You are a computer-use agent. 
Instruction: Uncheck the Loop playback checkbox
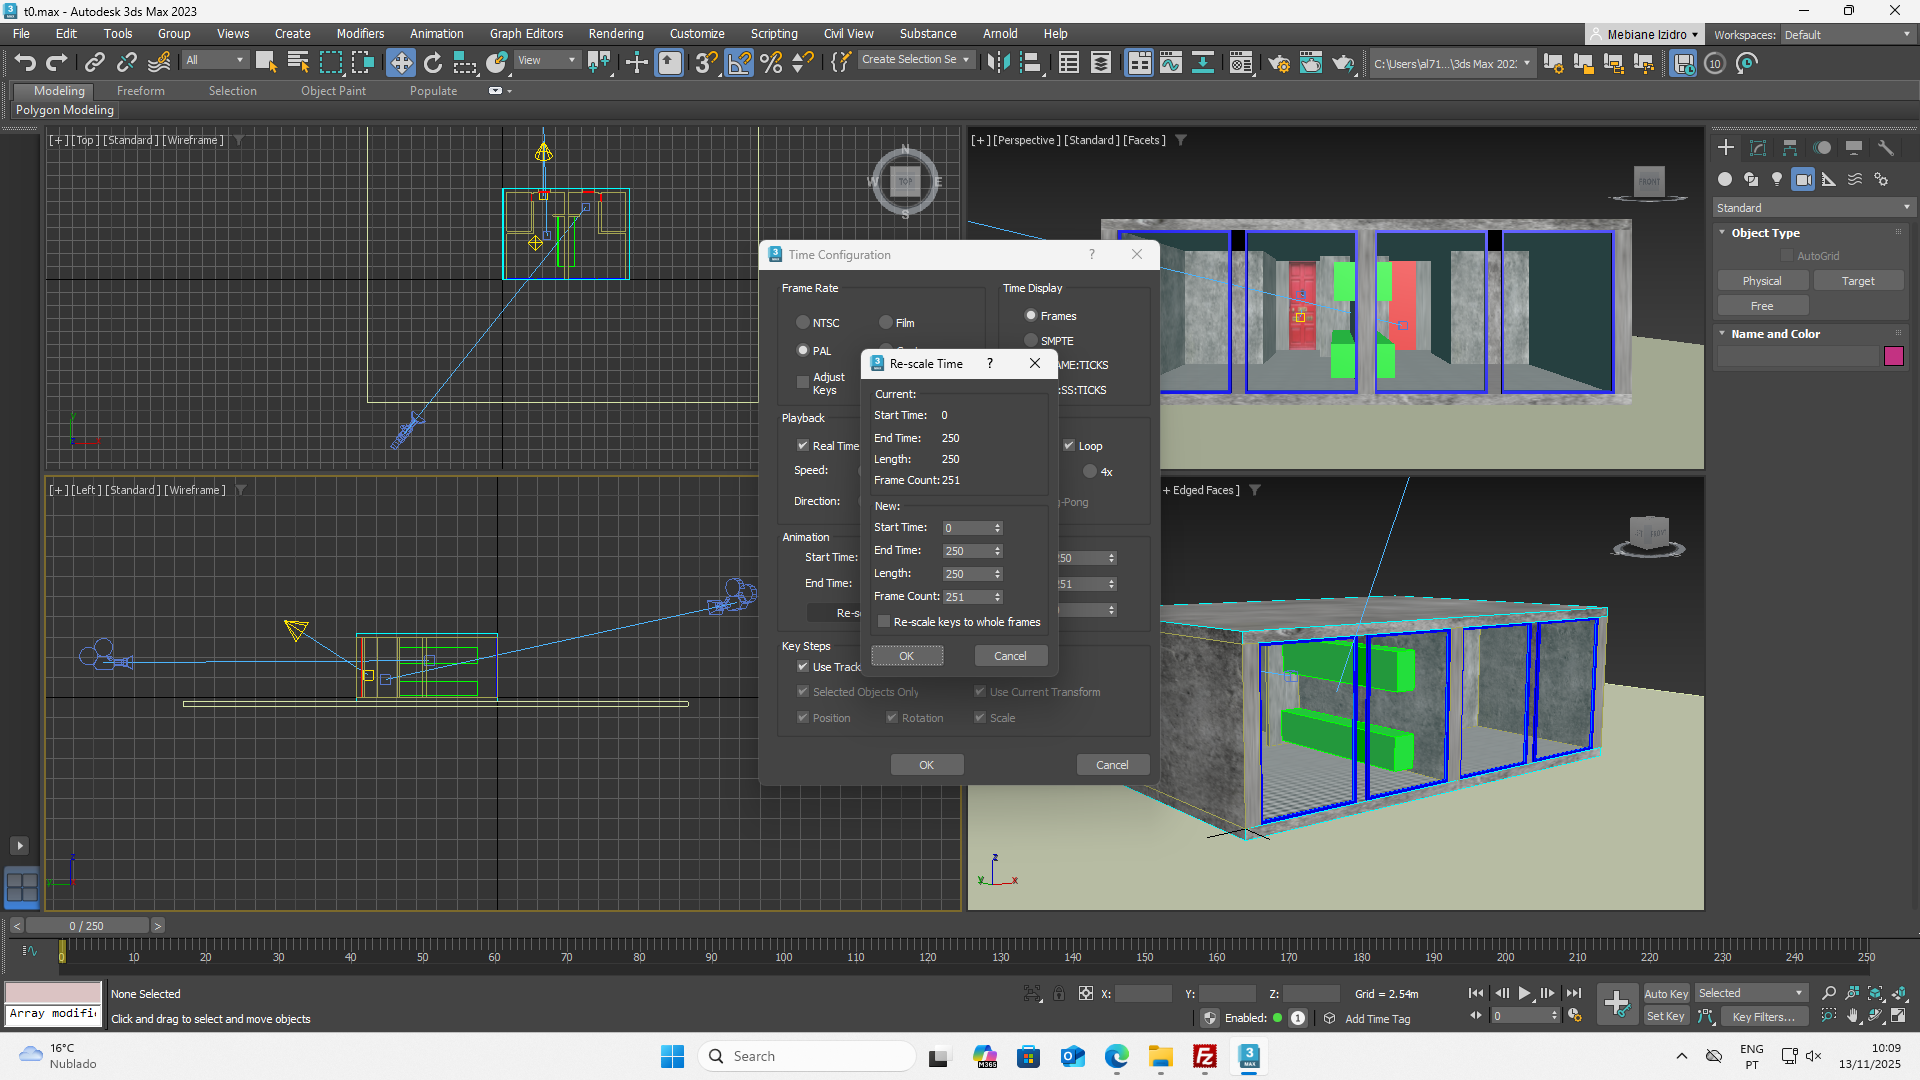click(1069, 446)
